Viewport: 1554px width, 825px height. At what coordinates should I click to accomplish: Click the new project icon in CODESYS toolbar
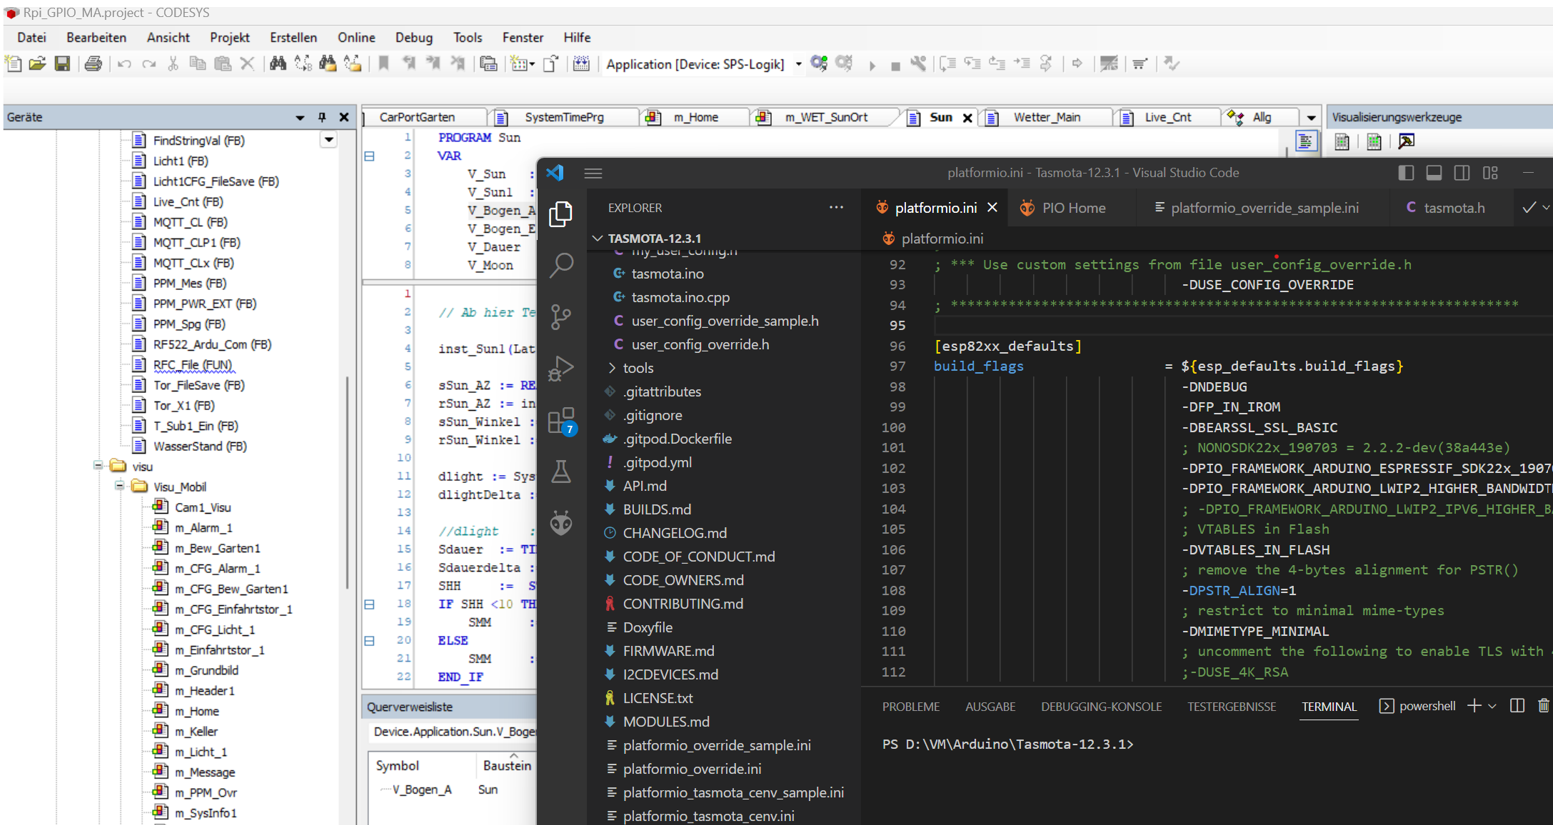click(x=14, y=64)
